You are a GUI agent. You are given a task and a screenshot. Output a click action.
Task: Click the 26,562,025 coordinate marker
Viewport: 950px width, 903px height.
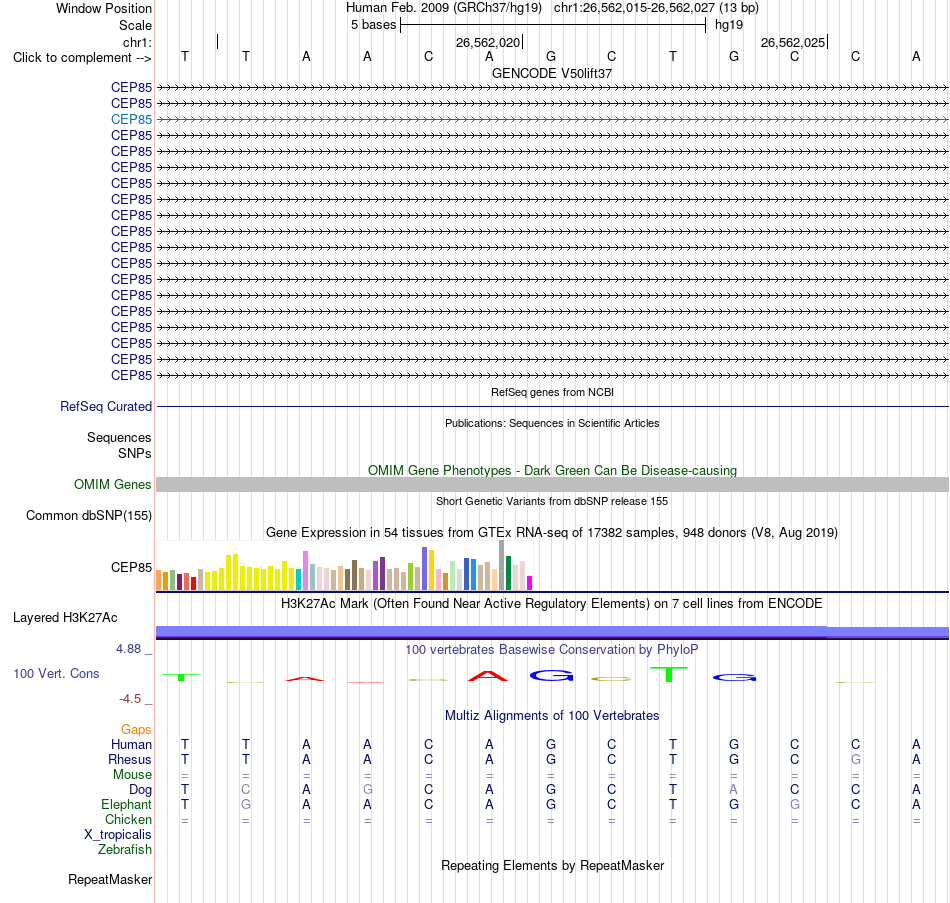click(792, 42)
